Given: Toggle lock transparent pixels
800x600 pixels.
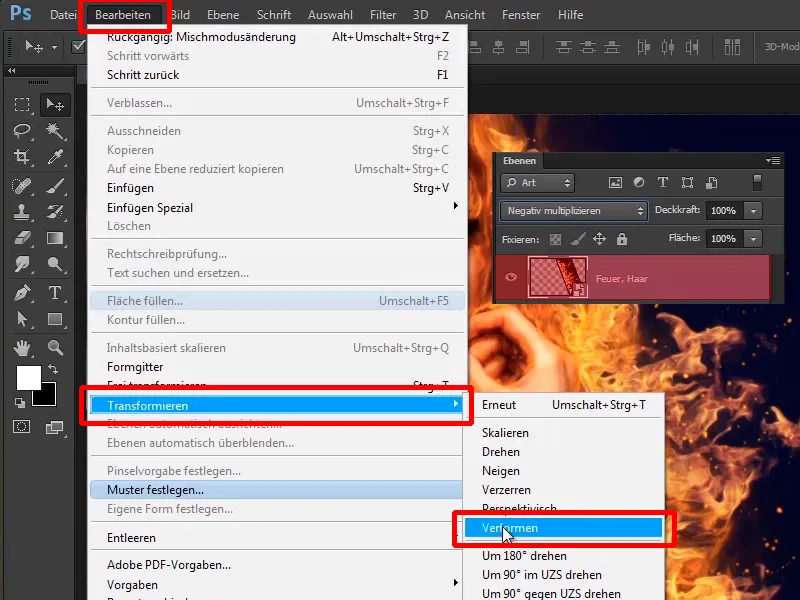Looking at the screenshot, I should 555,239.
